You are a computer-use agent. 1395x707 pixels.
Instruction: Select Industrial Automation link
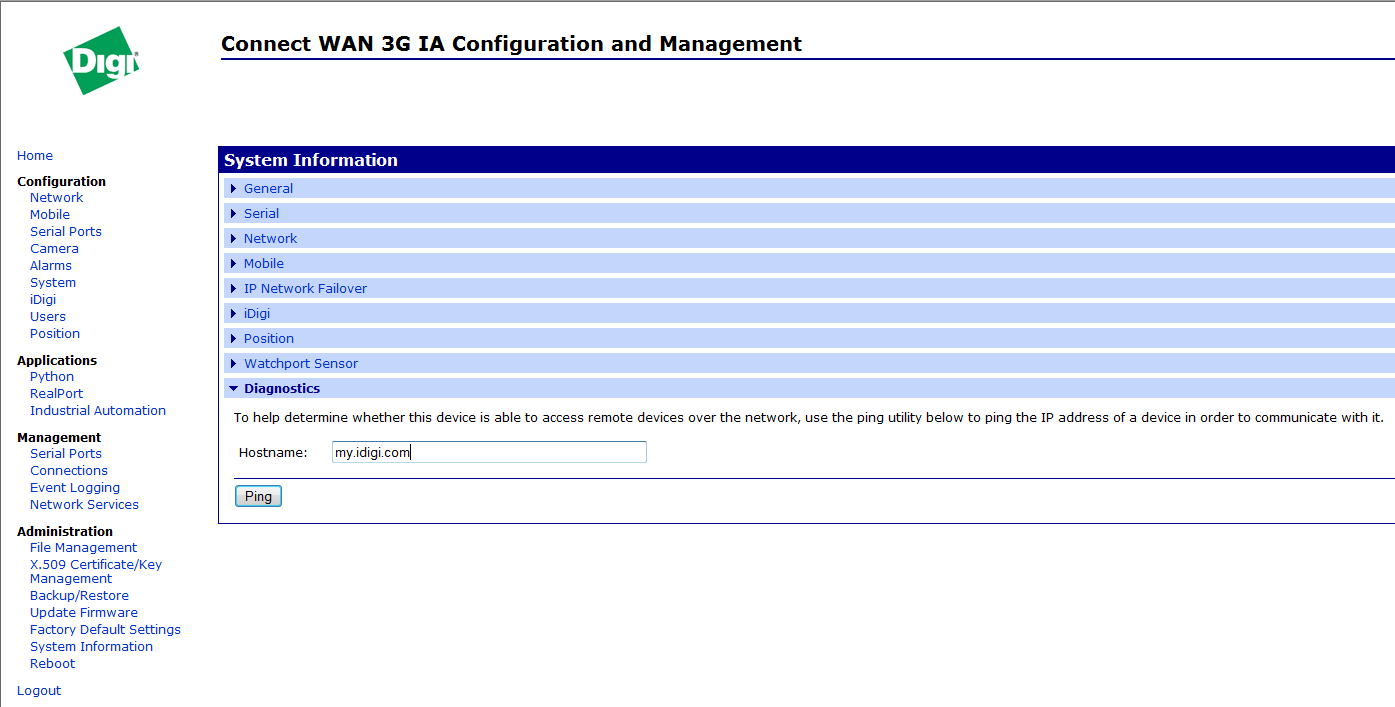pyautogui.click(x=98, y=411)
